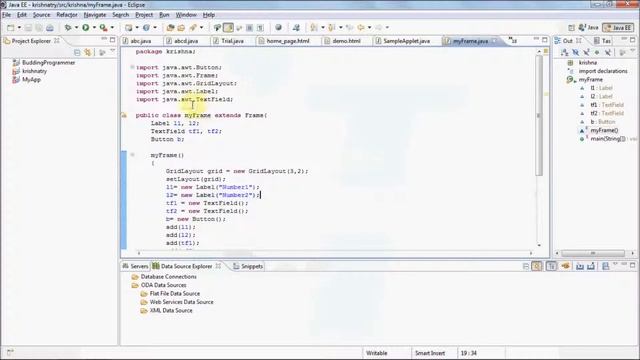Sort Outline members alphabetically
Image resolution: width=640 pixels, height=360 pixels.
tap(564, 52)
